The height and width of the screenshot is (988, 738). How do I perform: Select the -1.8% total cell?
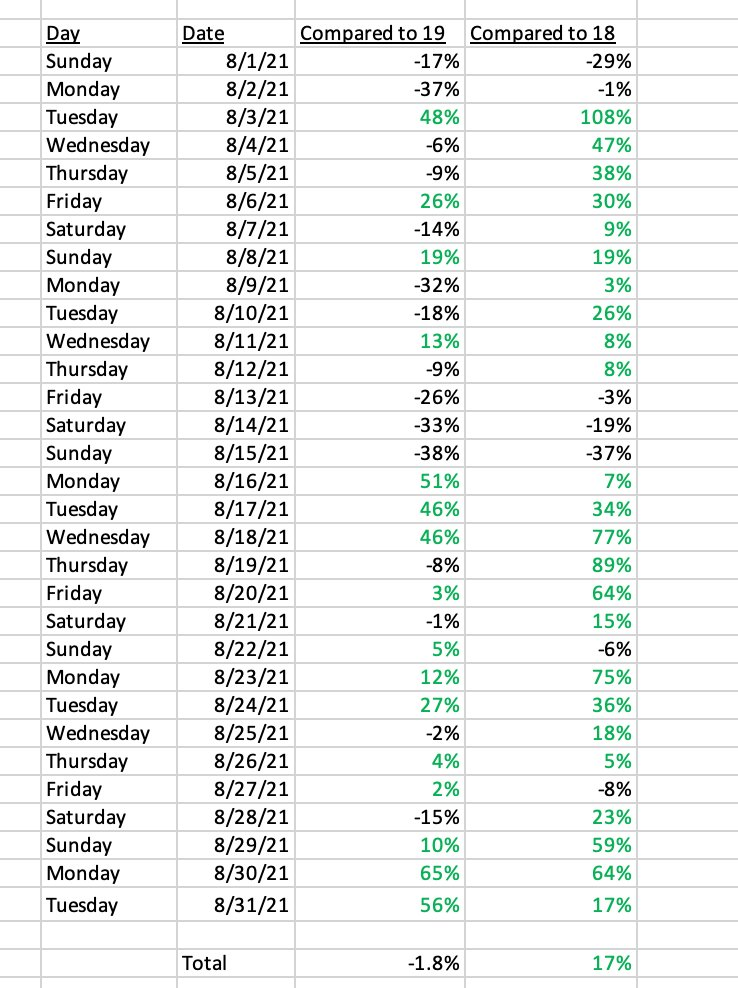[380, 963]
